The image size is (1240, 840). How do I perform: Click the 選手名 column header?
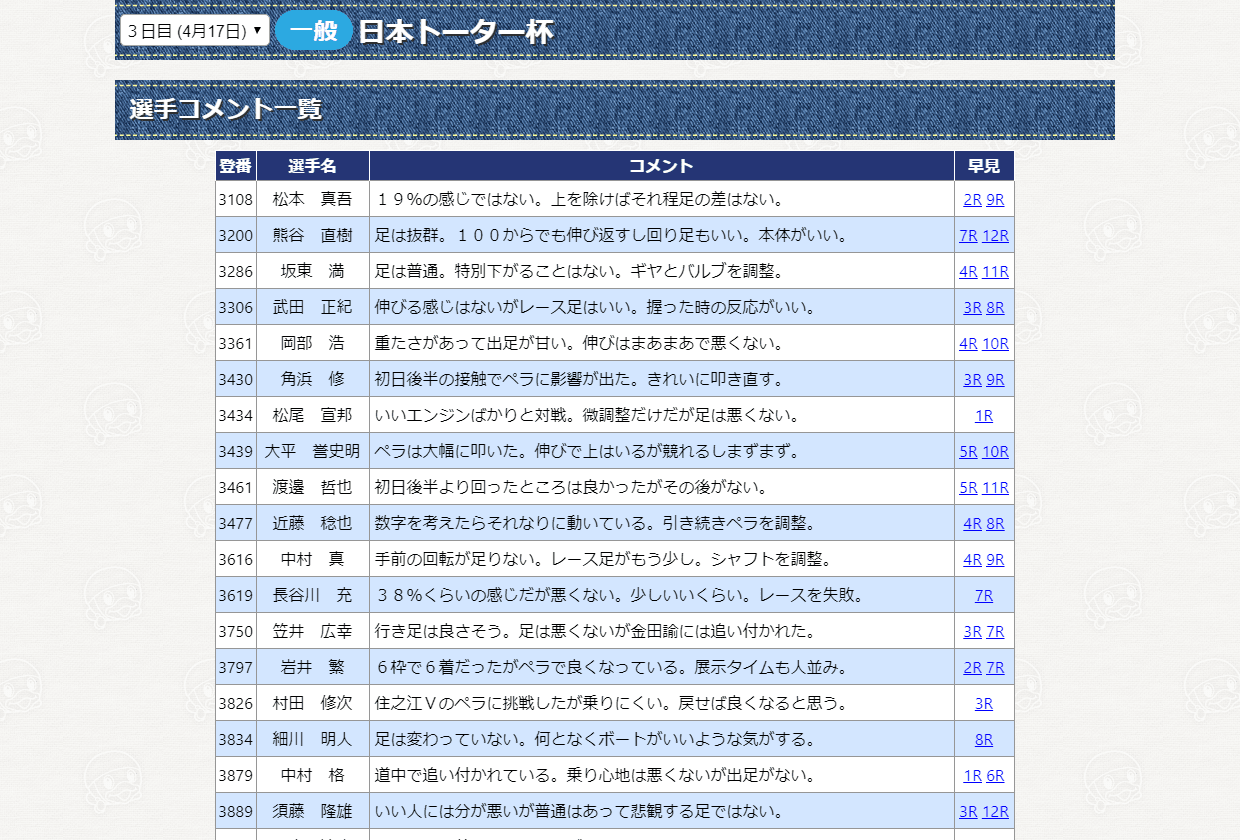click(x=313, y=166)
